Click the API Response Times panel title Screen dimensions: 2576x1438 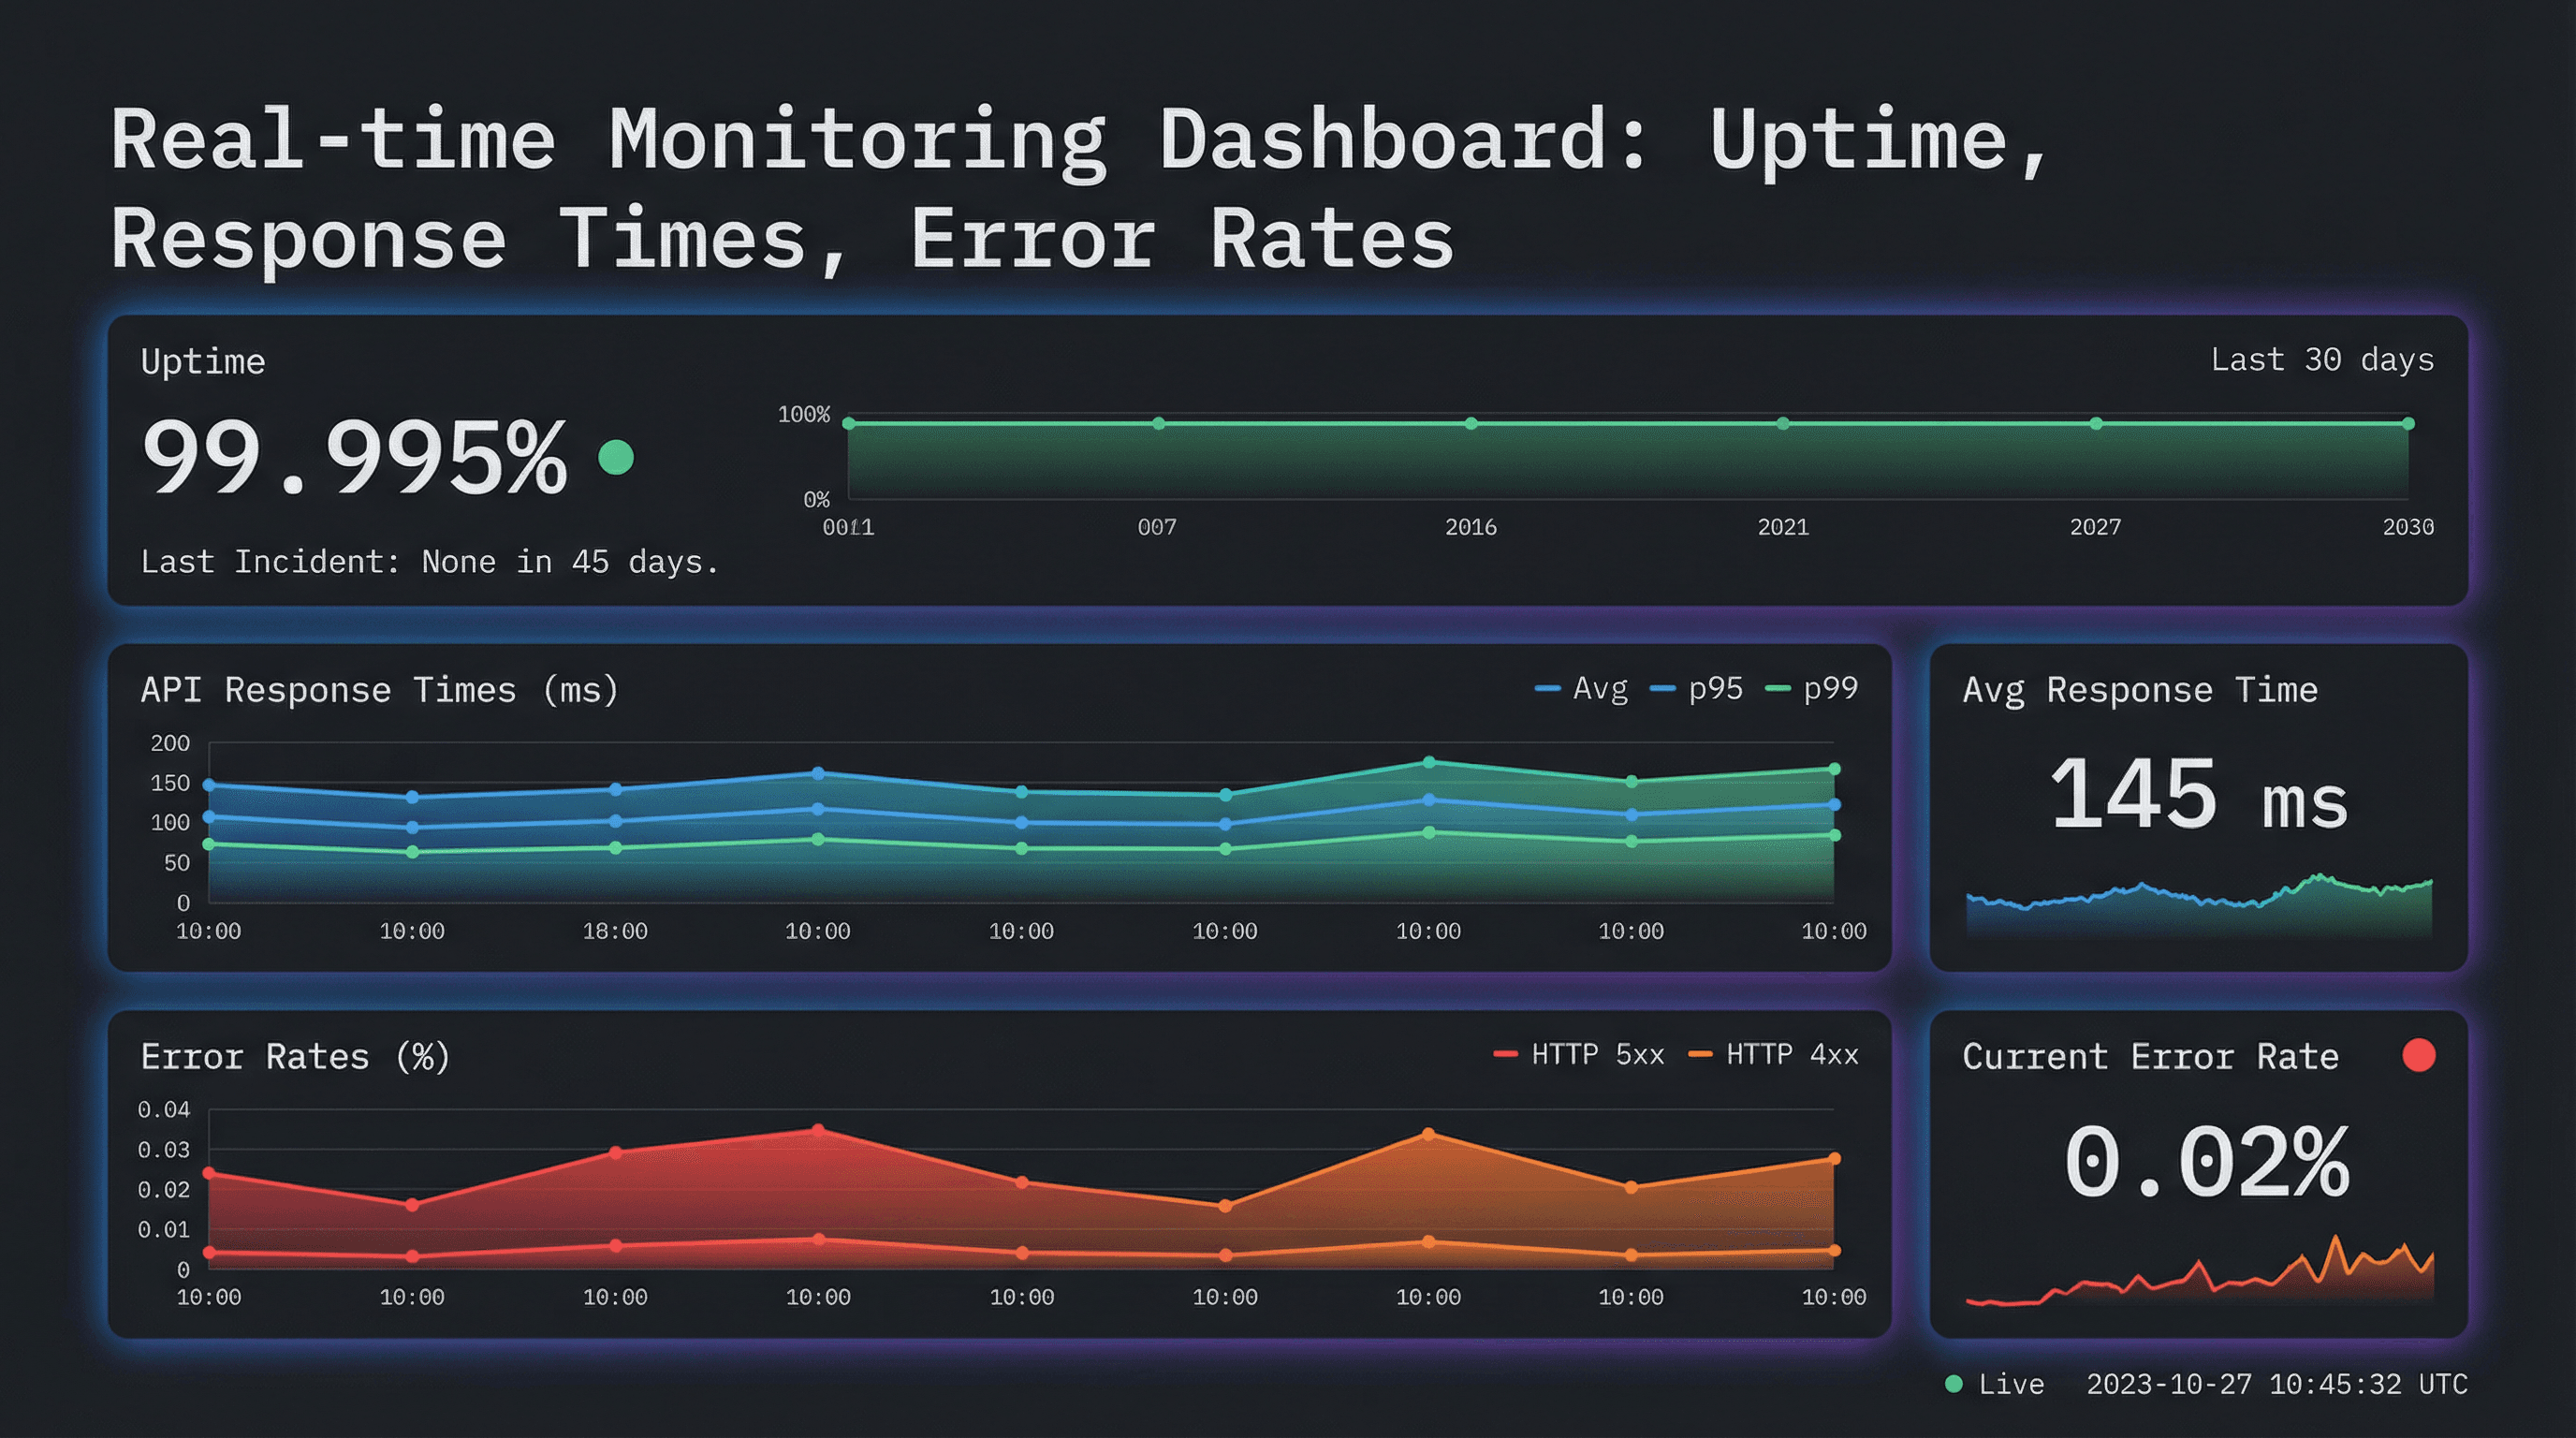(x=379, y=690)
